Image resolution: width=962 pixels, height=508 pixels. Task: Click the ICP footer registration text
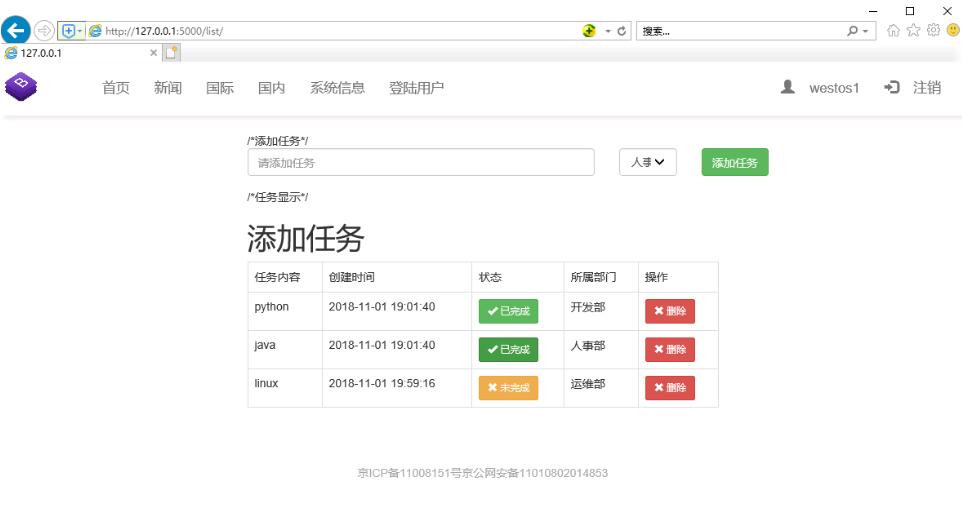483,473
